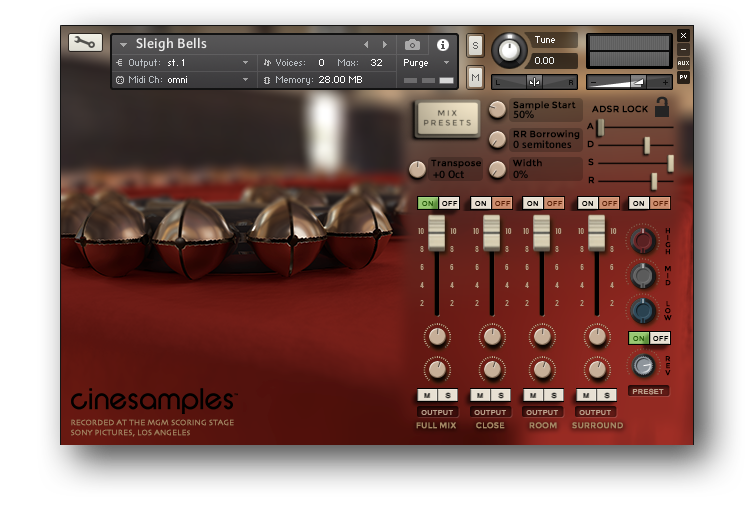754x505 pixels.
Task: Mute the instrument with M button
Action: (475, 77)
